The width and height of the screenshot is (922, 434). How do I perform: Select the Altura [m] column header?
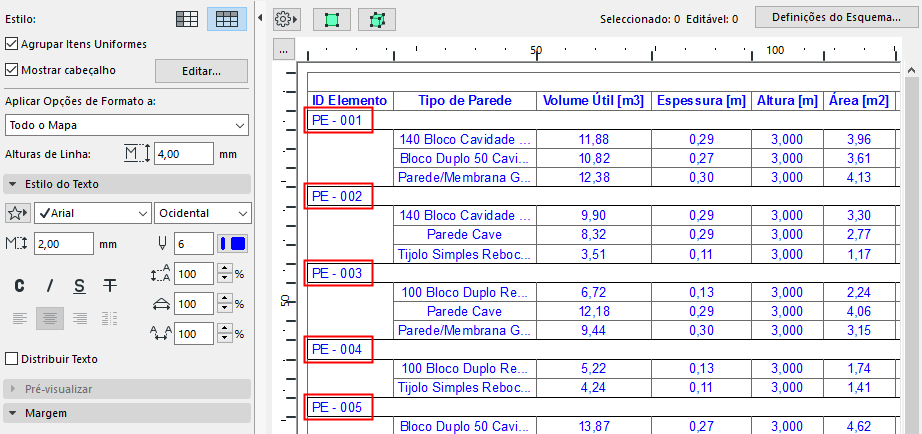787,101
